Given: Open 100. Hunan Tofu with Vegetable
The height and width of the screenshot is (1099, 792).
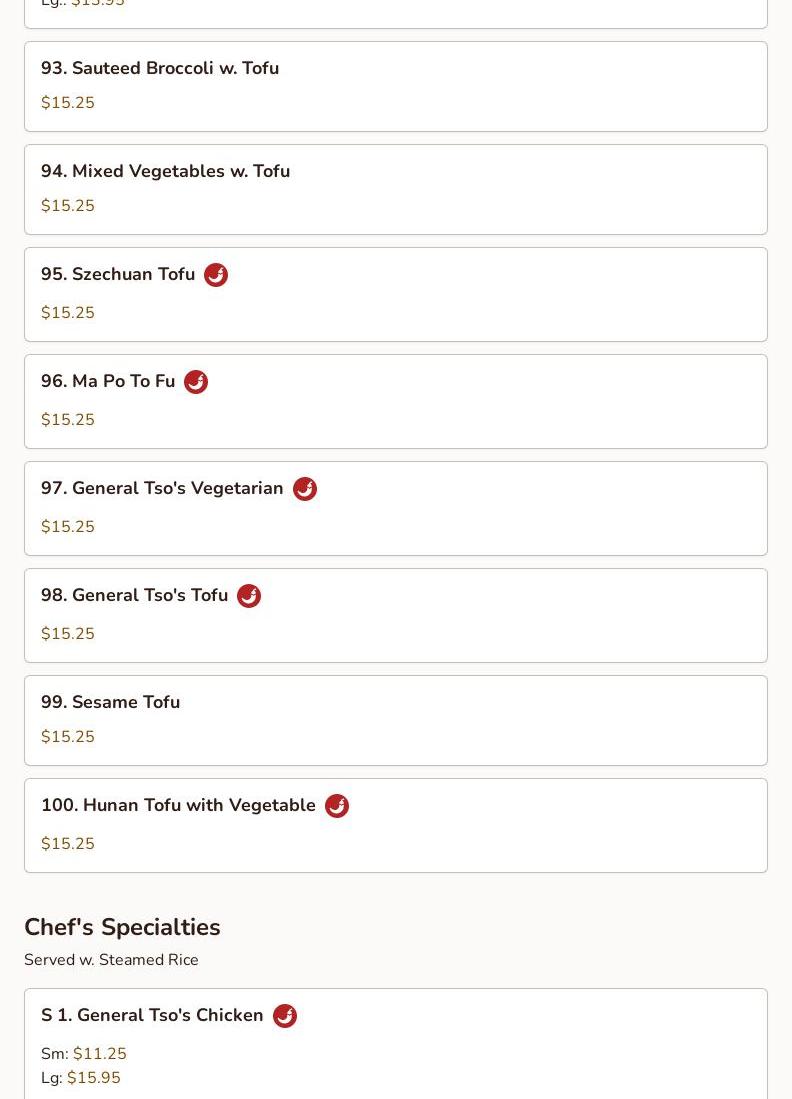Looking at the screenshot, I should tap(178, 805).
